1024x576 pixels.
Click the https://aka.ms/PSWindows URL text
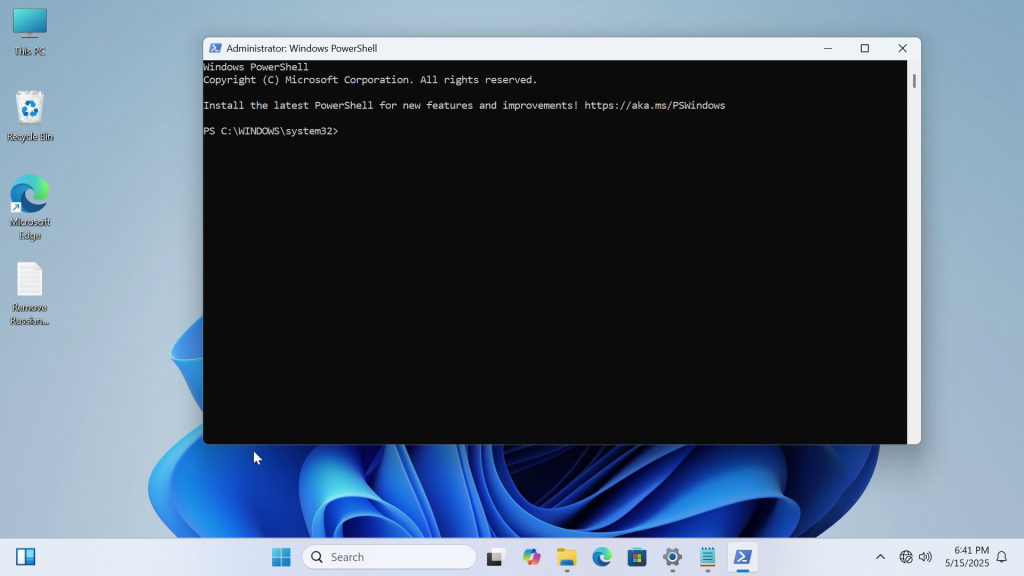[654, 105]
